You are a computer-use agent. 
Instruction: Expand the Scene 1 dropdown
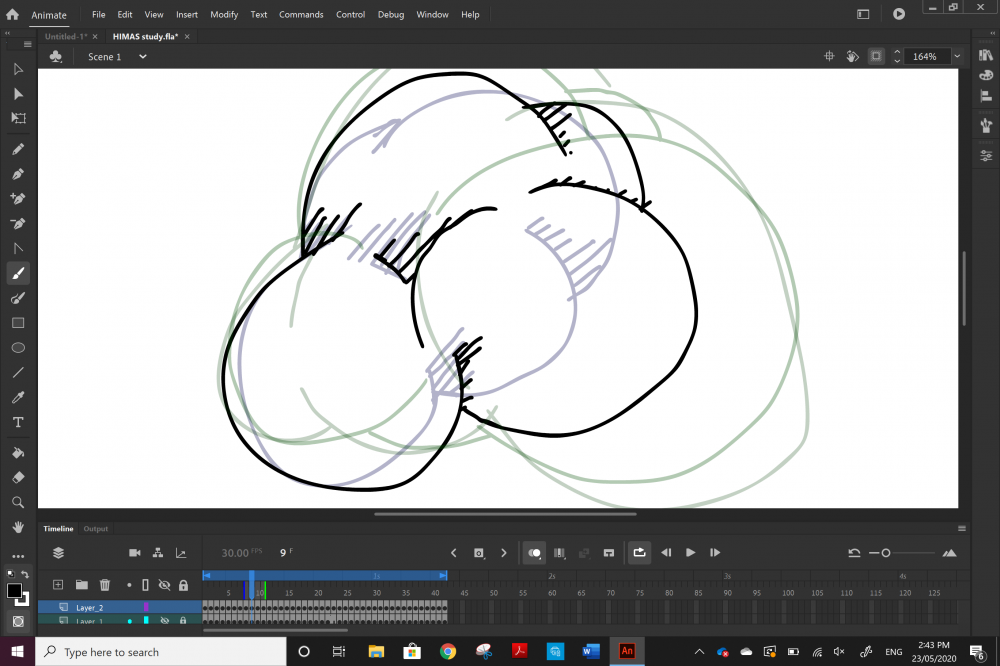142,57
